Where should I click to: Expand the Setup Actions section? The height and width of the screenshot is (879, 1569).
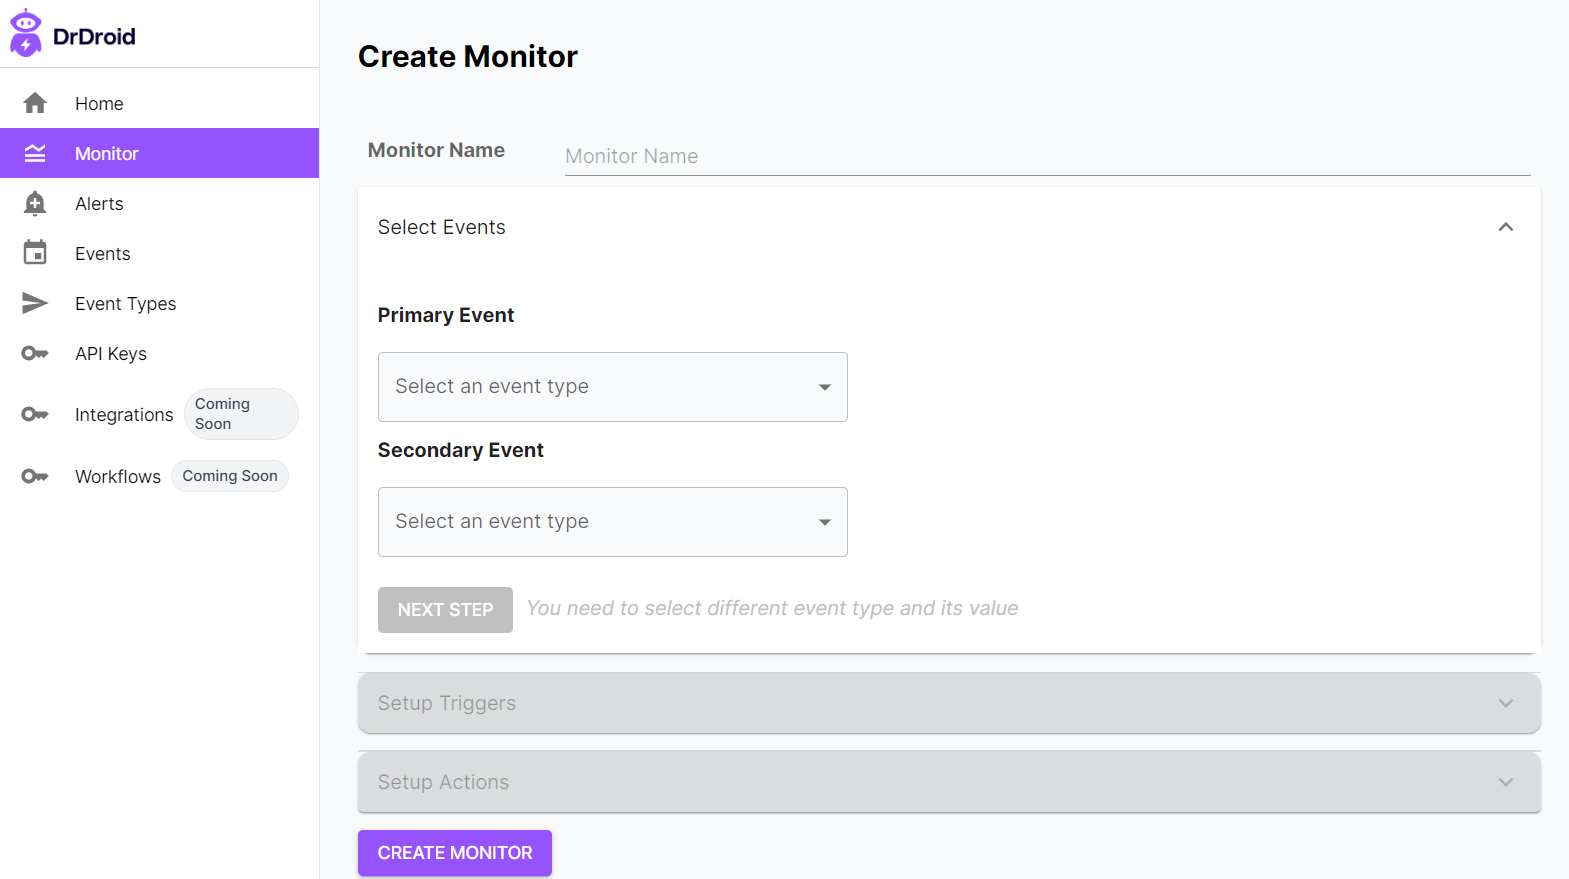click(x=948, y=782)
